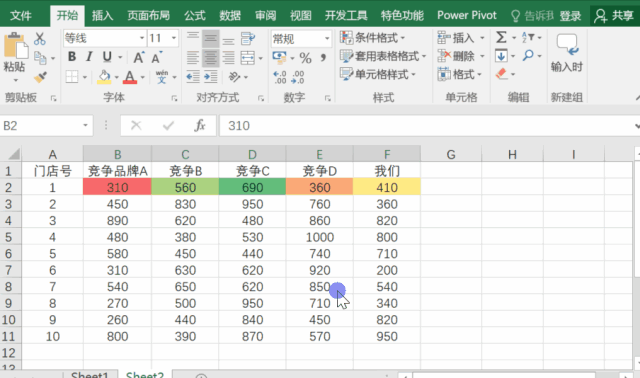The width and height of the screenshot is (640, 378).
Task: Click the Accounting number format icon
Action: pyautogui.click(x=280, y=58)
